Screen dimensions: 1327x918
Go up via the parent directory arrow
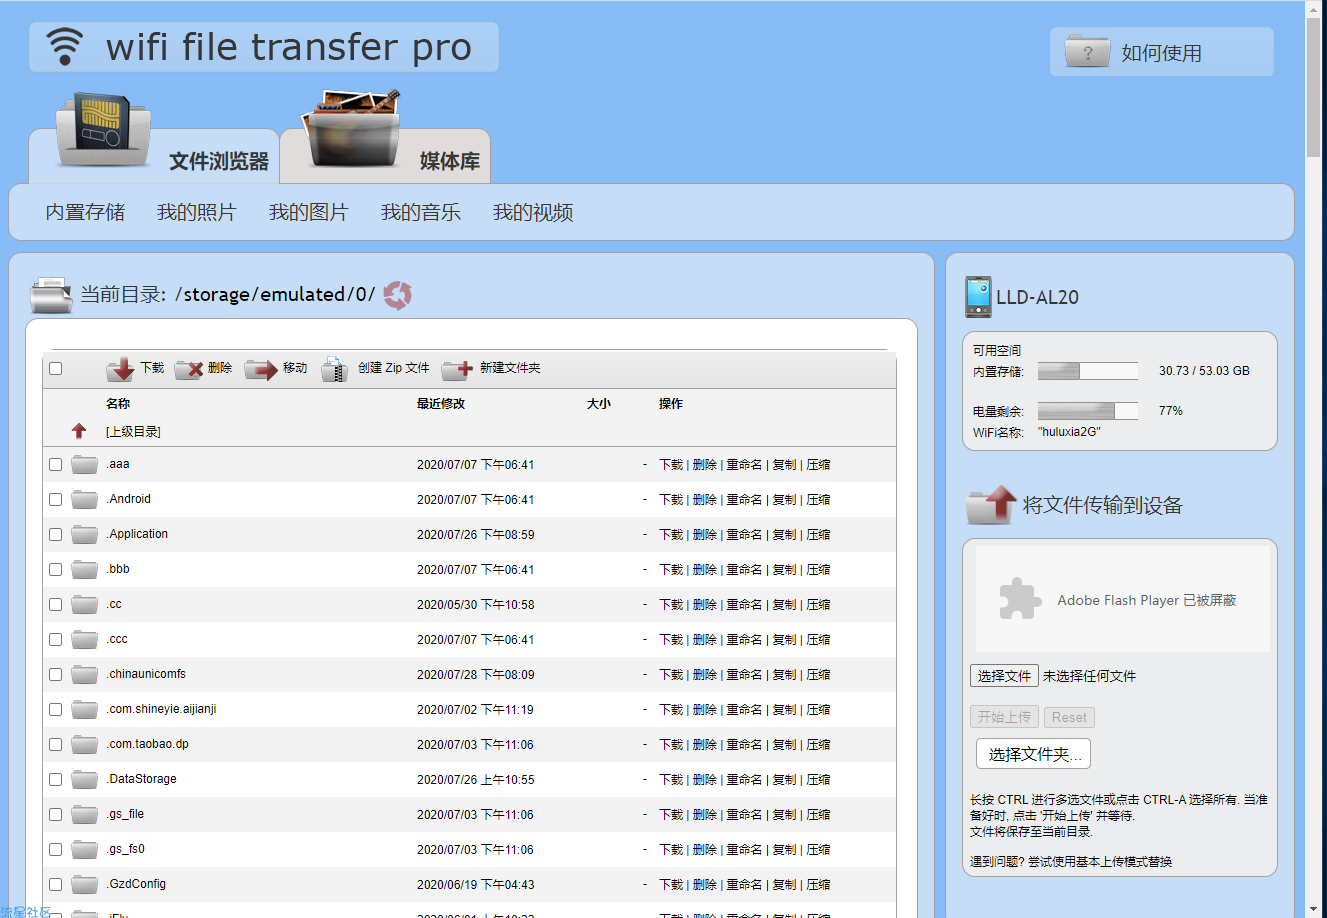coord(79,431)
